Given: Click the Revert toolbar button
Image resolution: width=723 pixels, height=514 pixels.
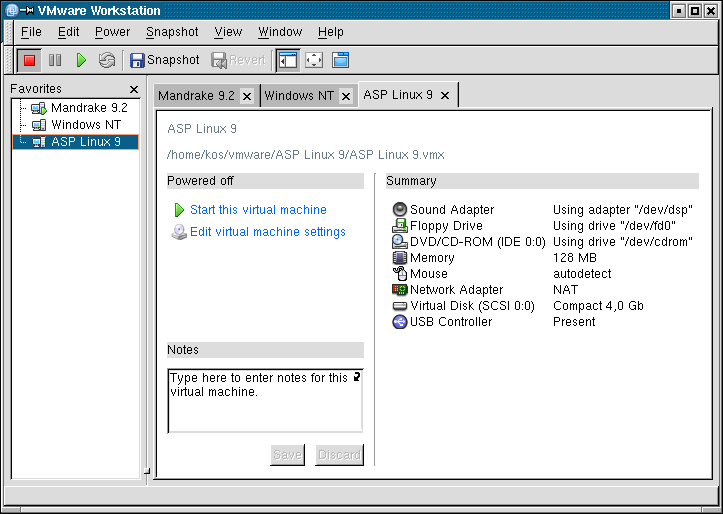Looking at the screenshot, I should click(x=238, y=60).
